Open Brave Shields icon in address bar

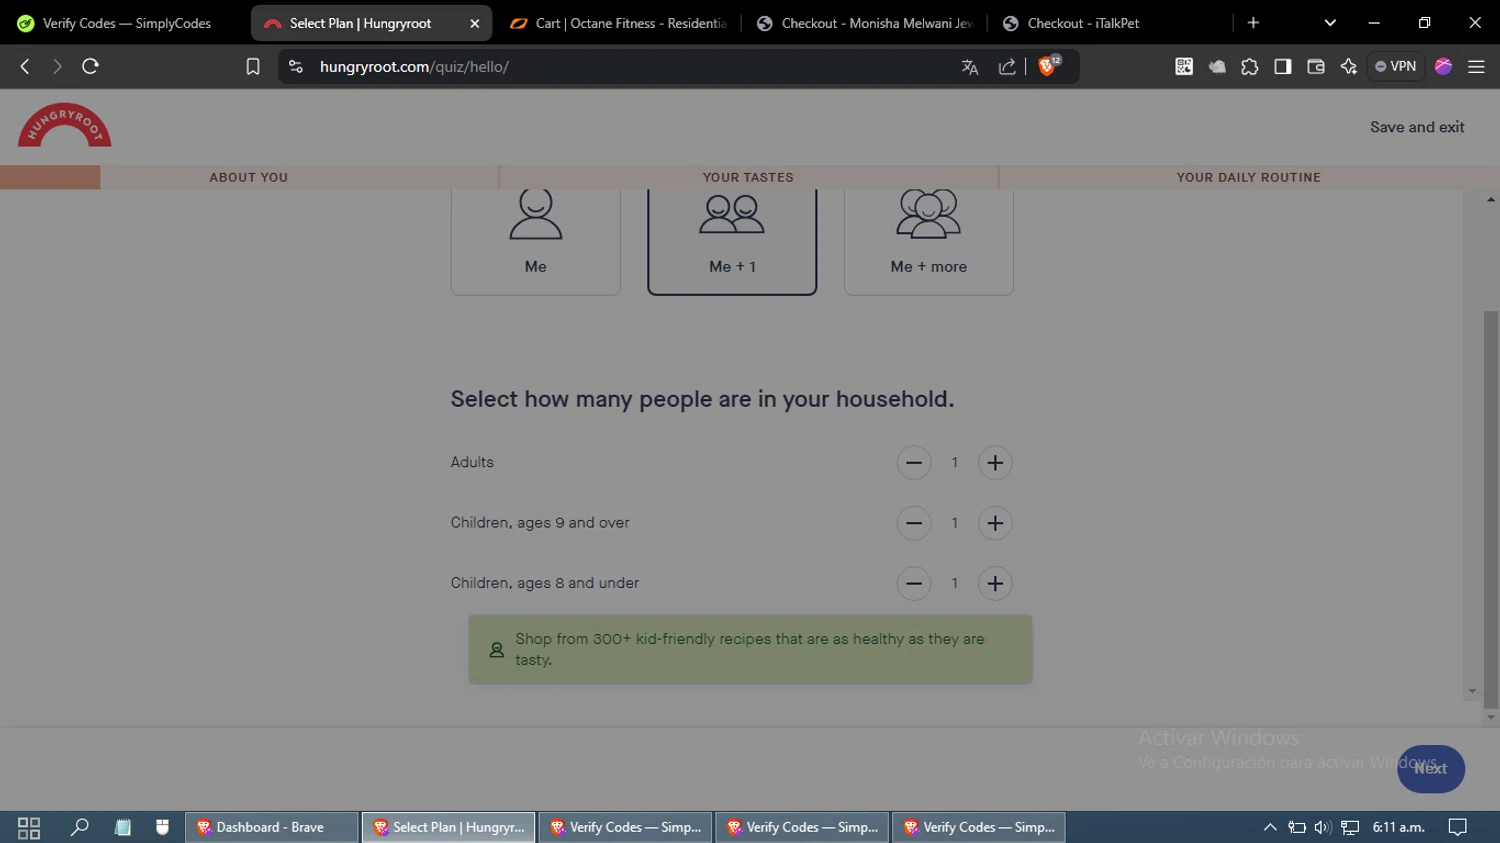(x=1047, y=67)
